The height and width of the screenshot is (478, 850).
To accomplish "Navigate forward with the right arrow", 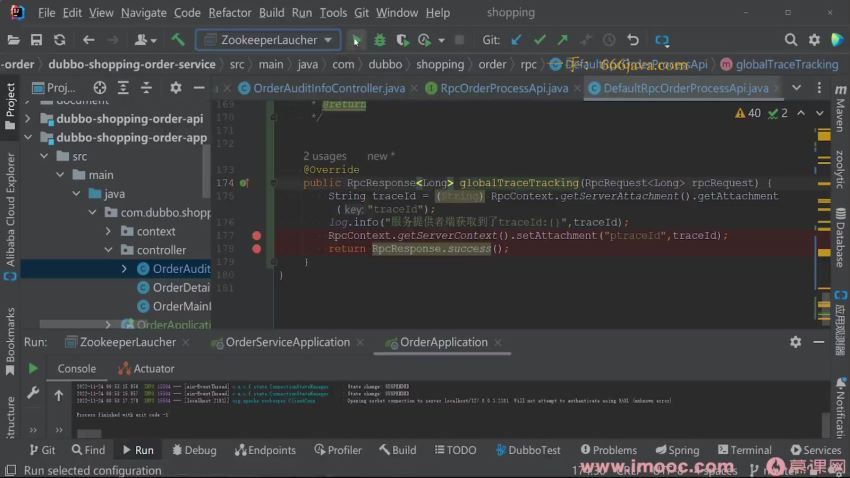I will coord(113,40).
